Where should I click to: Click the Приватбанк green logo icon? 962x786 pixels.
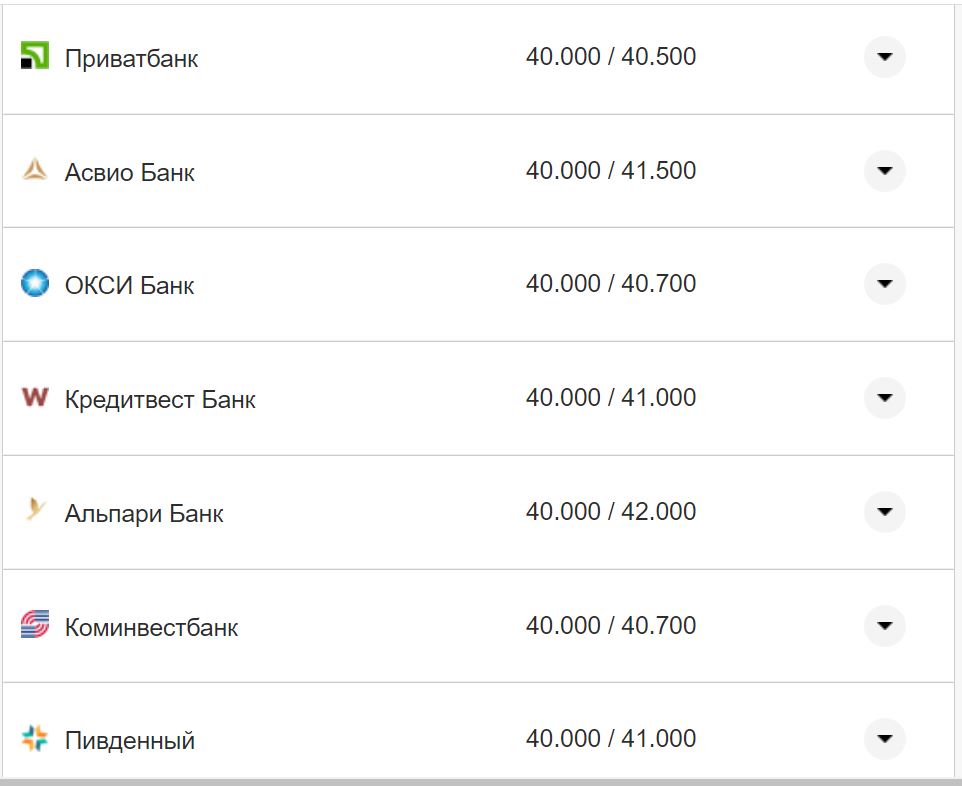coord(34,57)
